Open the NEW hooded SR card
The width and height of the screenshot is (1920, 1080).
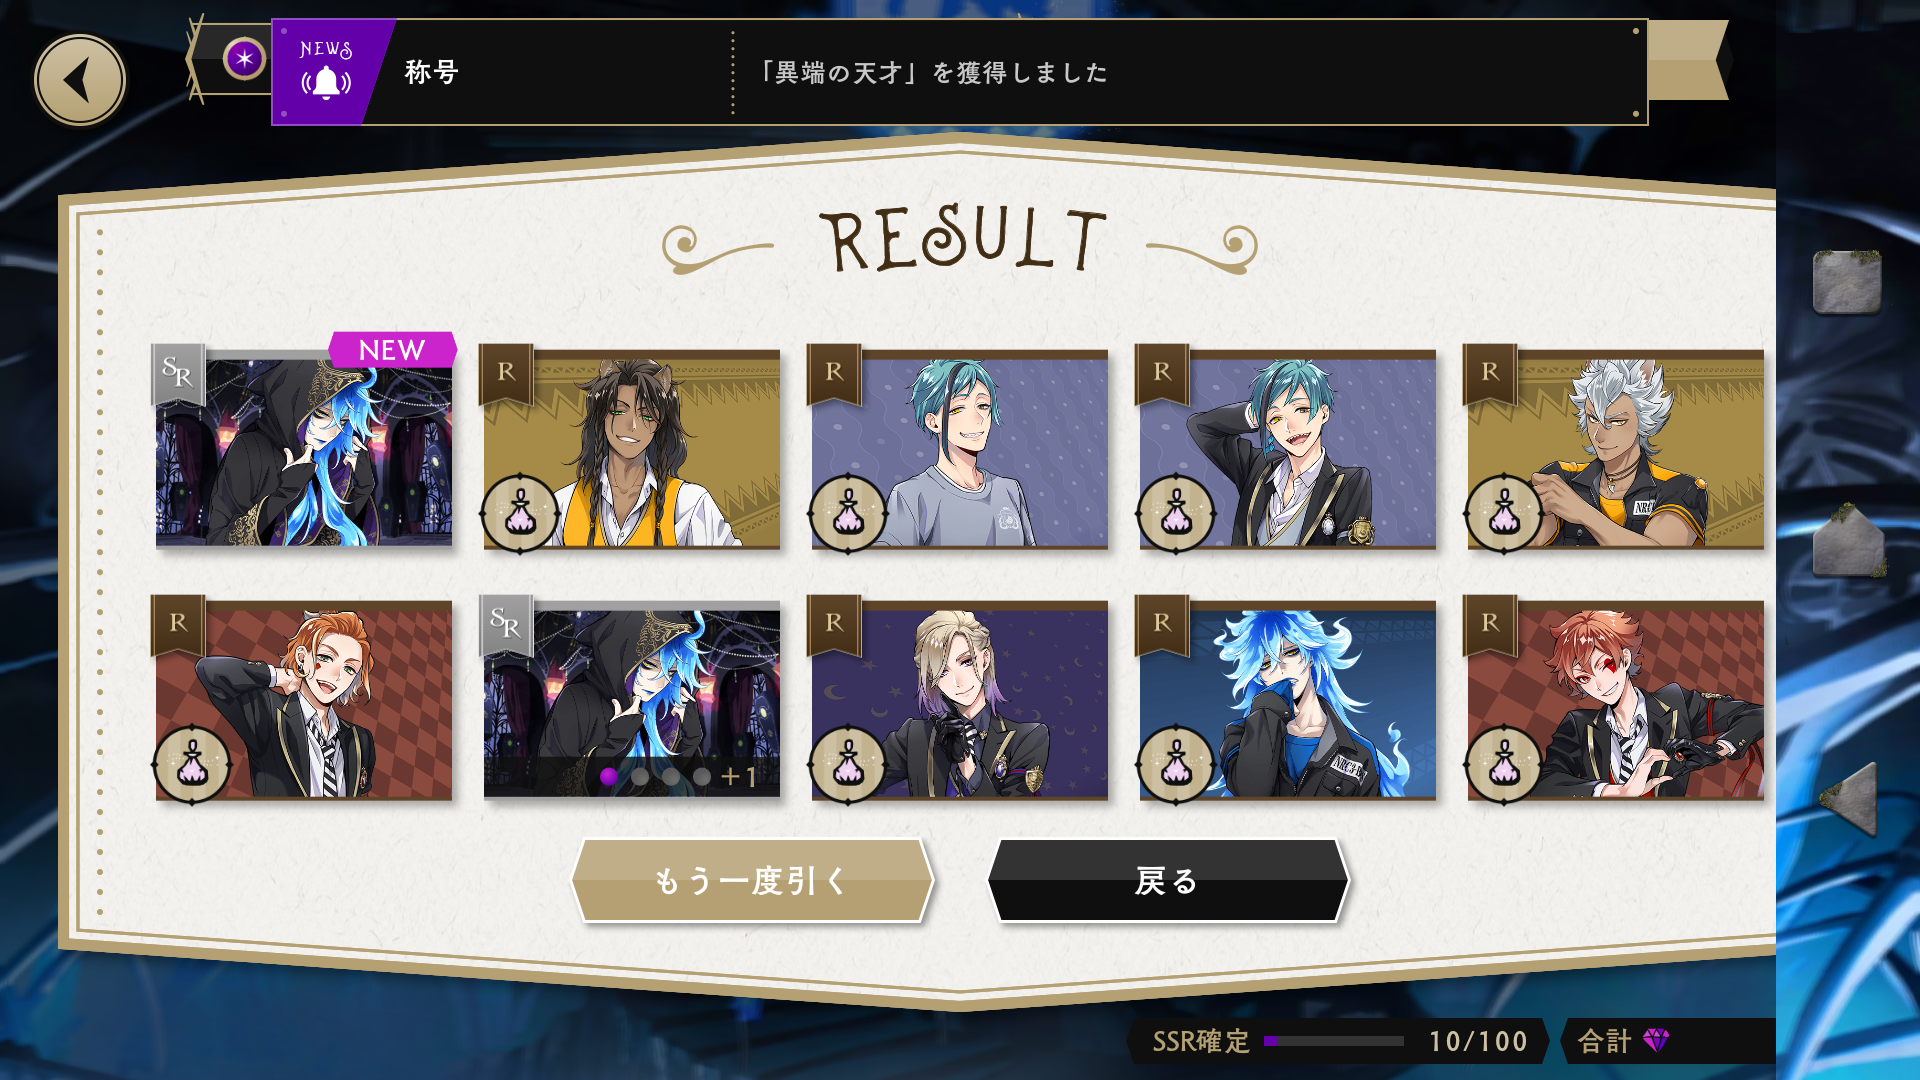(x=304, y=448)
